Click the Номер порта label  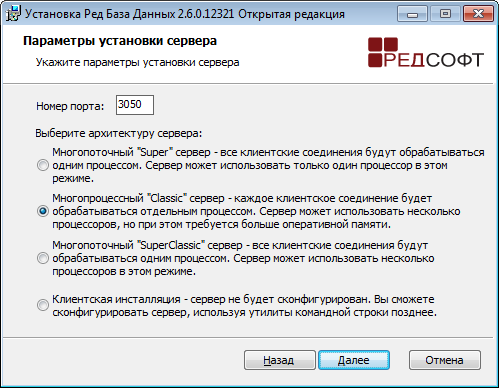coord(70,106)
